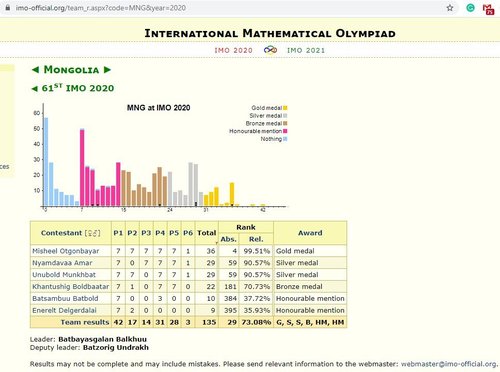500x372 pixels.
Task: Click the chart title MNG at IMO 2020
Action: click(x=158, y=108)
